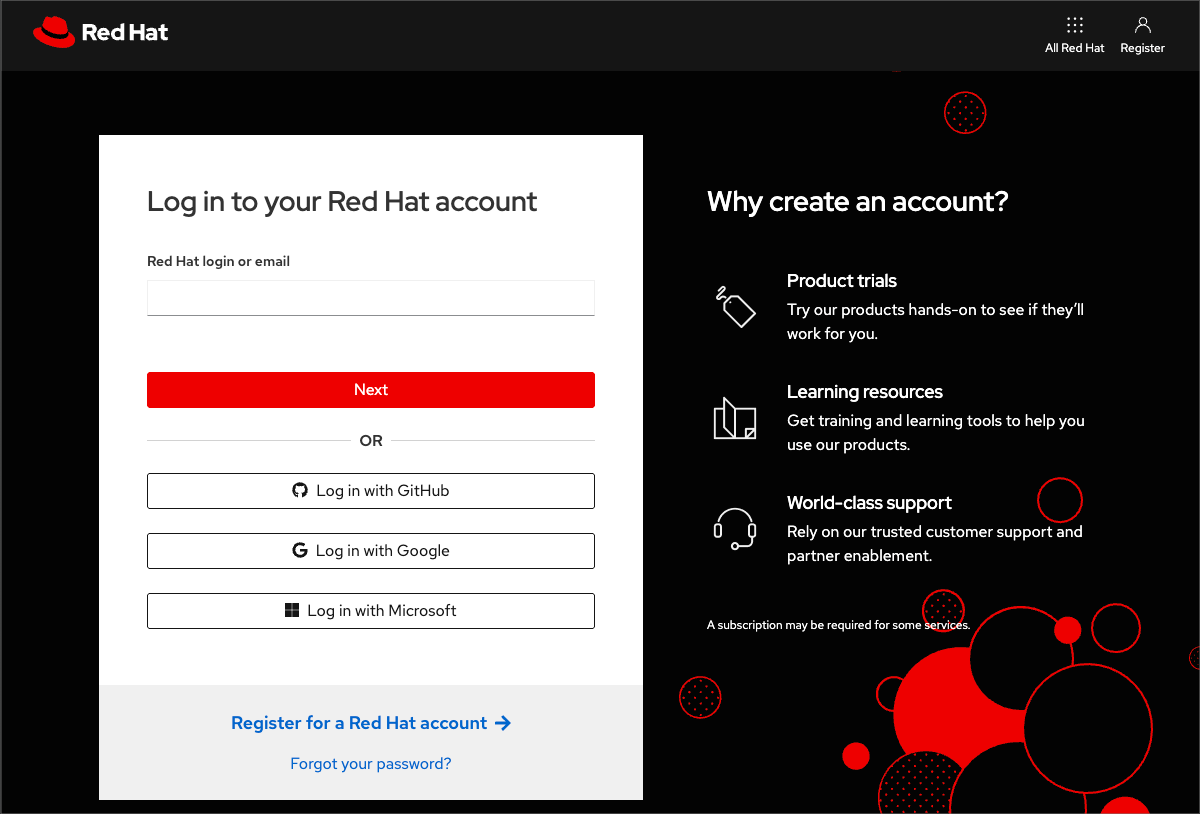This screenshot has height=814, width=1200.
Task: Click the Red Hat wordmark text
Action: tap(124, 32)
